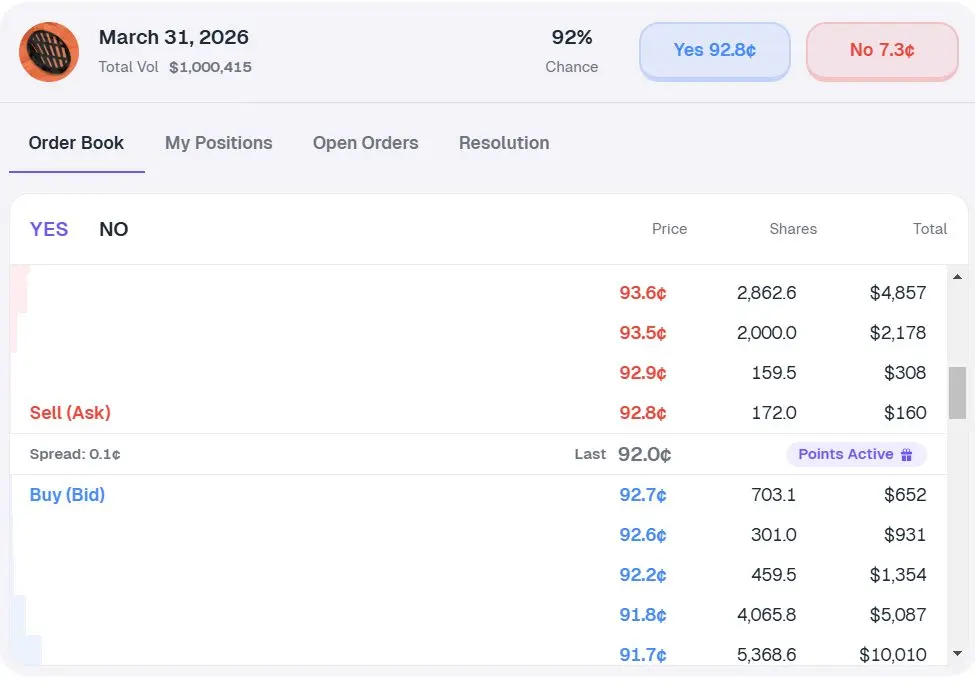Click the No 7.3¢ buy button

point(882,50)
